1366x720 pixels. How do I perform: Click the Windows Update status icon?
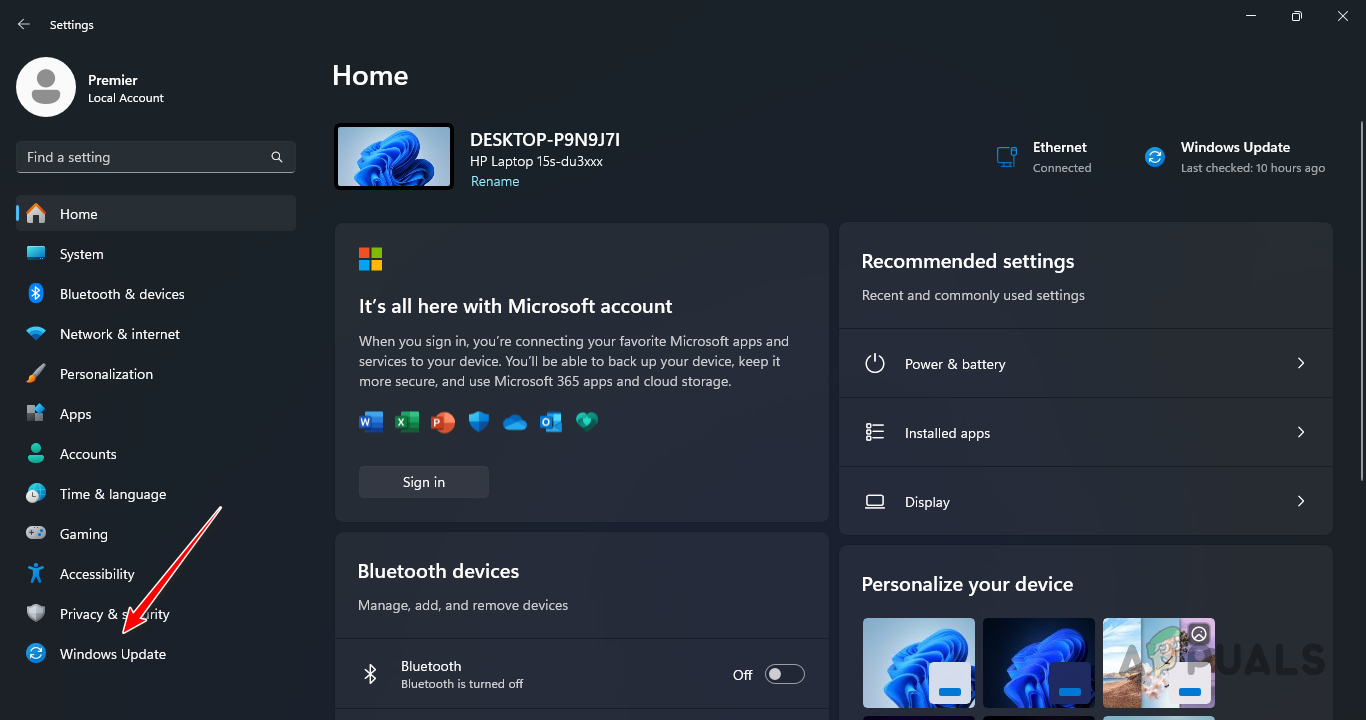click(x=1154, y=156)
